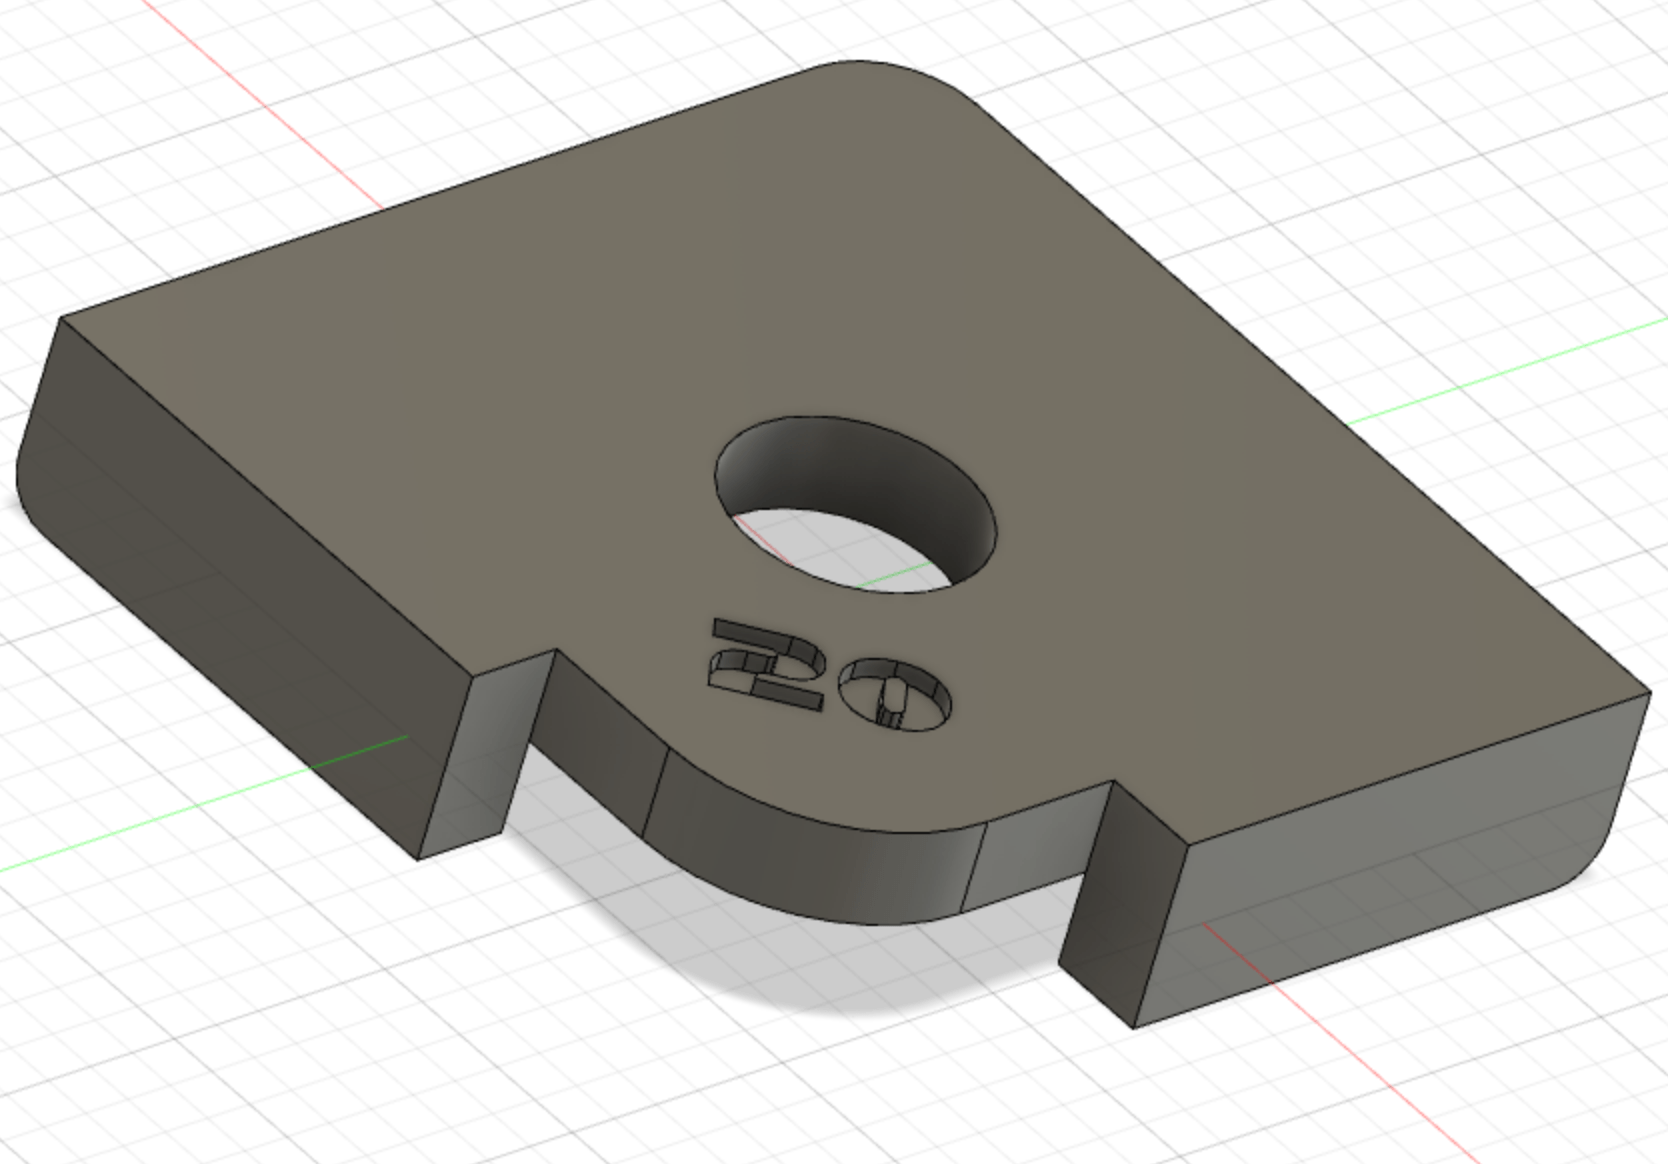Viewport: 1668px width, 1164px height.
Task: Select the right end face below the top
Action: pyautogui.click(x=1400, y=880)
